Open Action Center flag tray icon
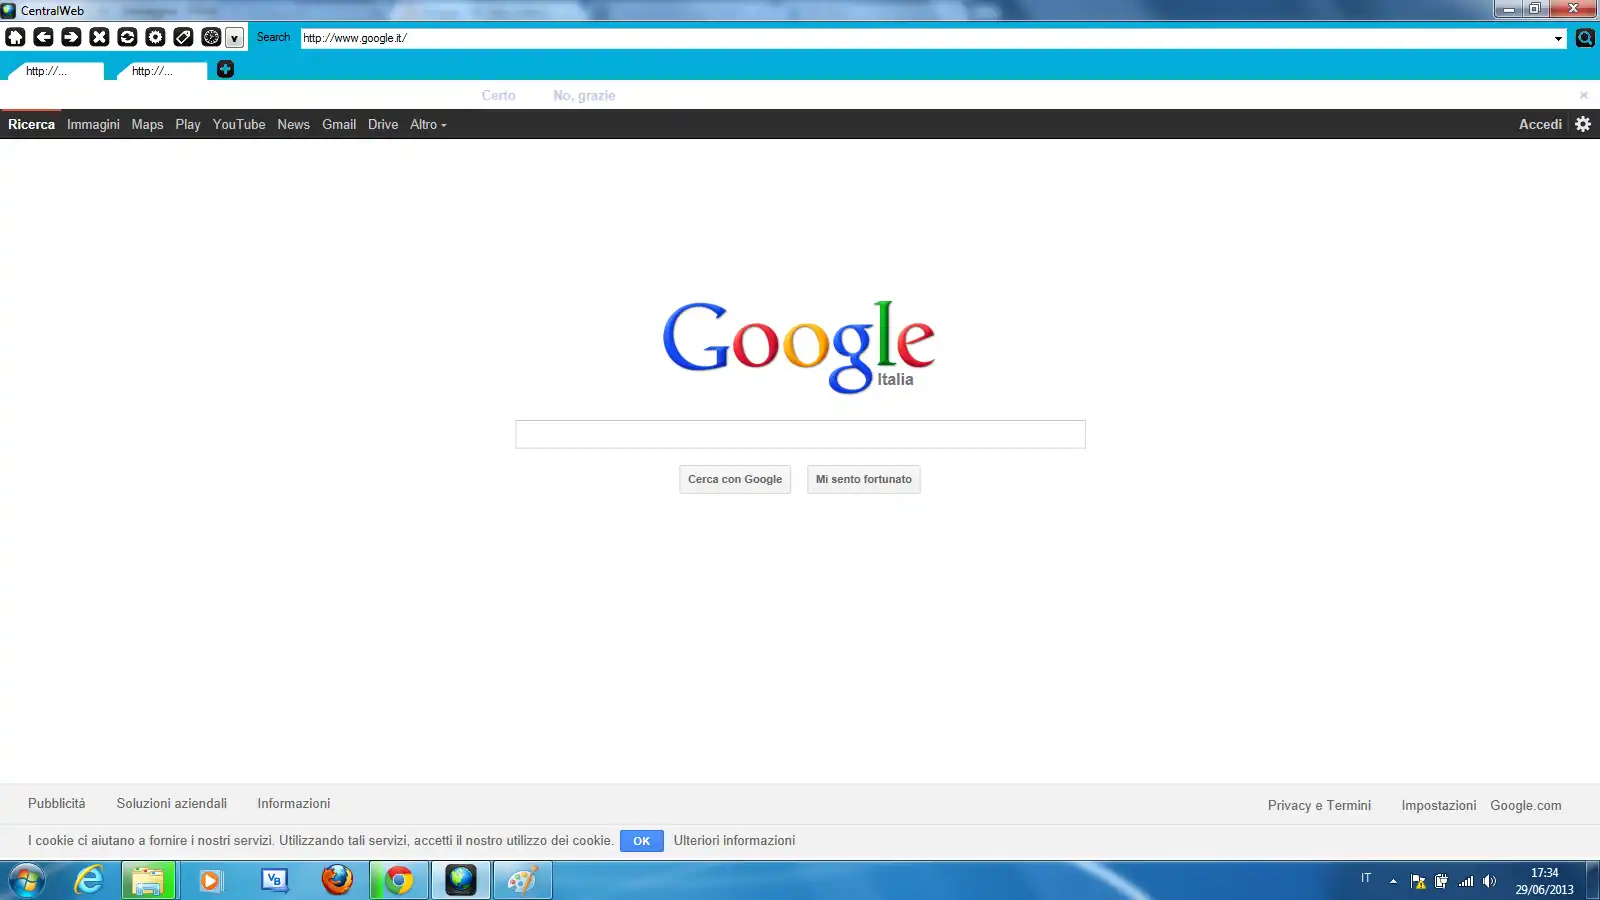The image size is (1600, 900). [x=1418, y=881]
